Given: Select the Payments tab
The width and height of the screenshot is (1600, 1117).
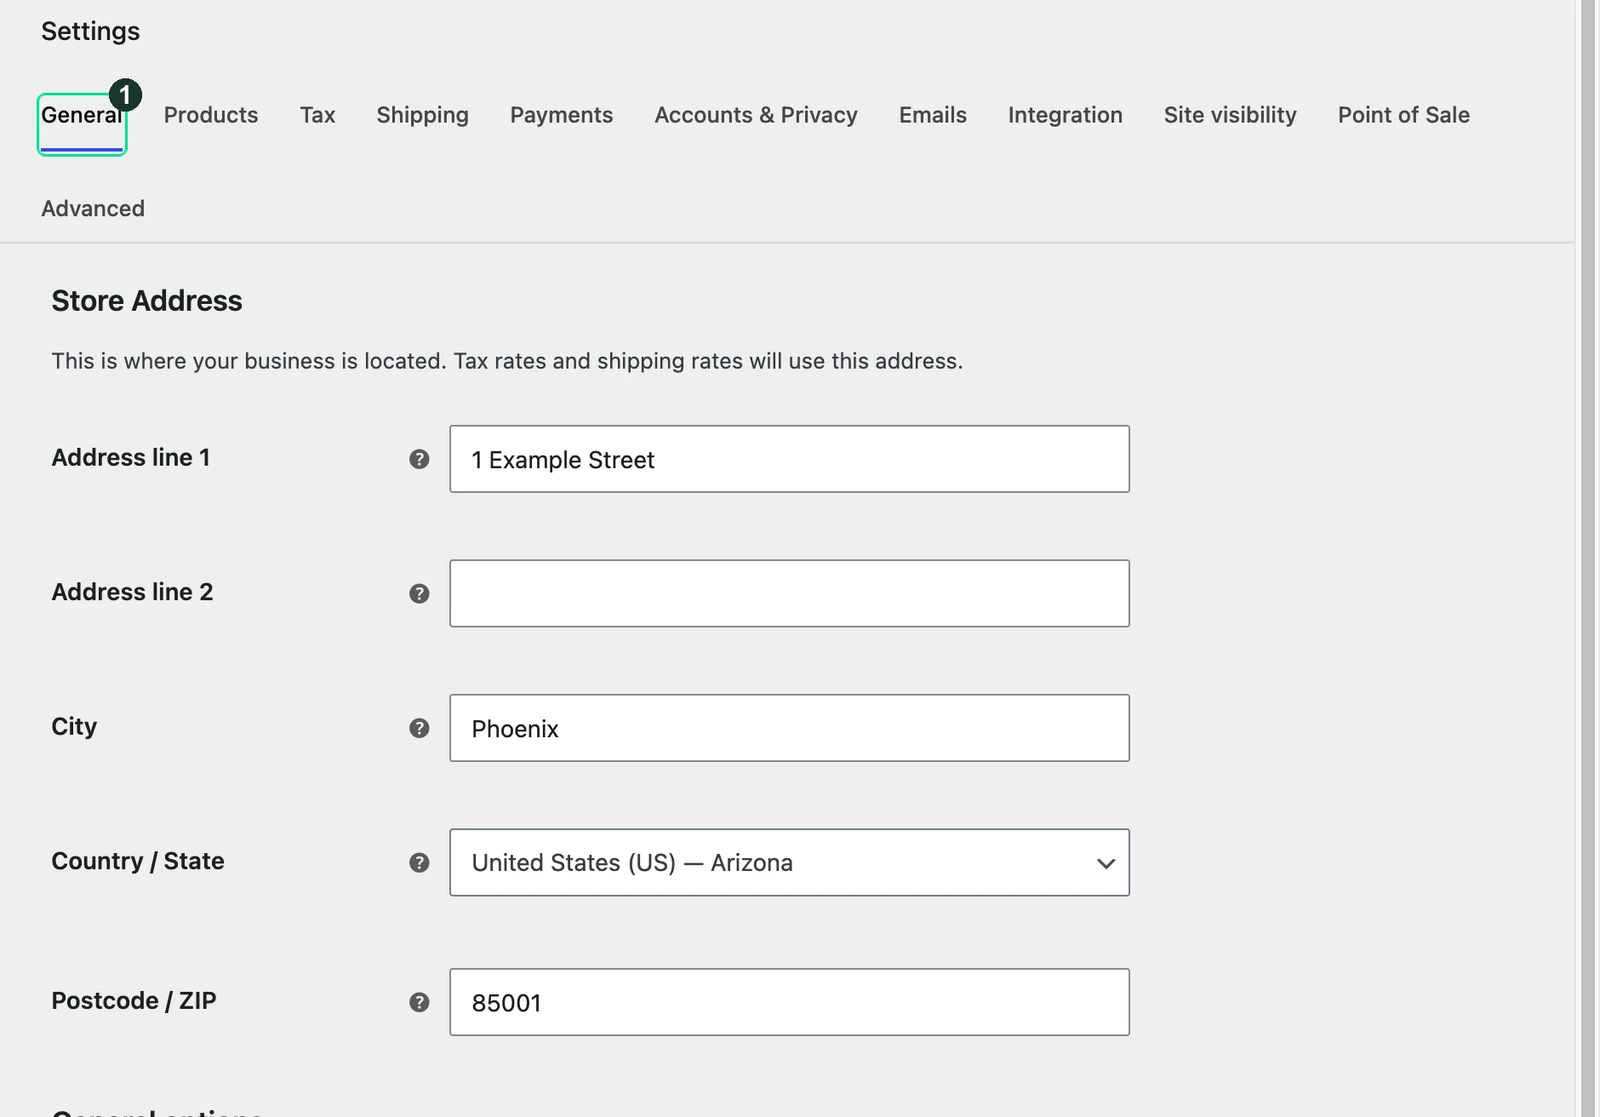Looking at the screenshot, I should click(561, 116).
